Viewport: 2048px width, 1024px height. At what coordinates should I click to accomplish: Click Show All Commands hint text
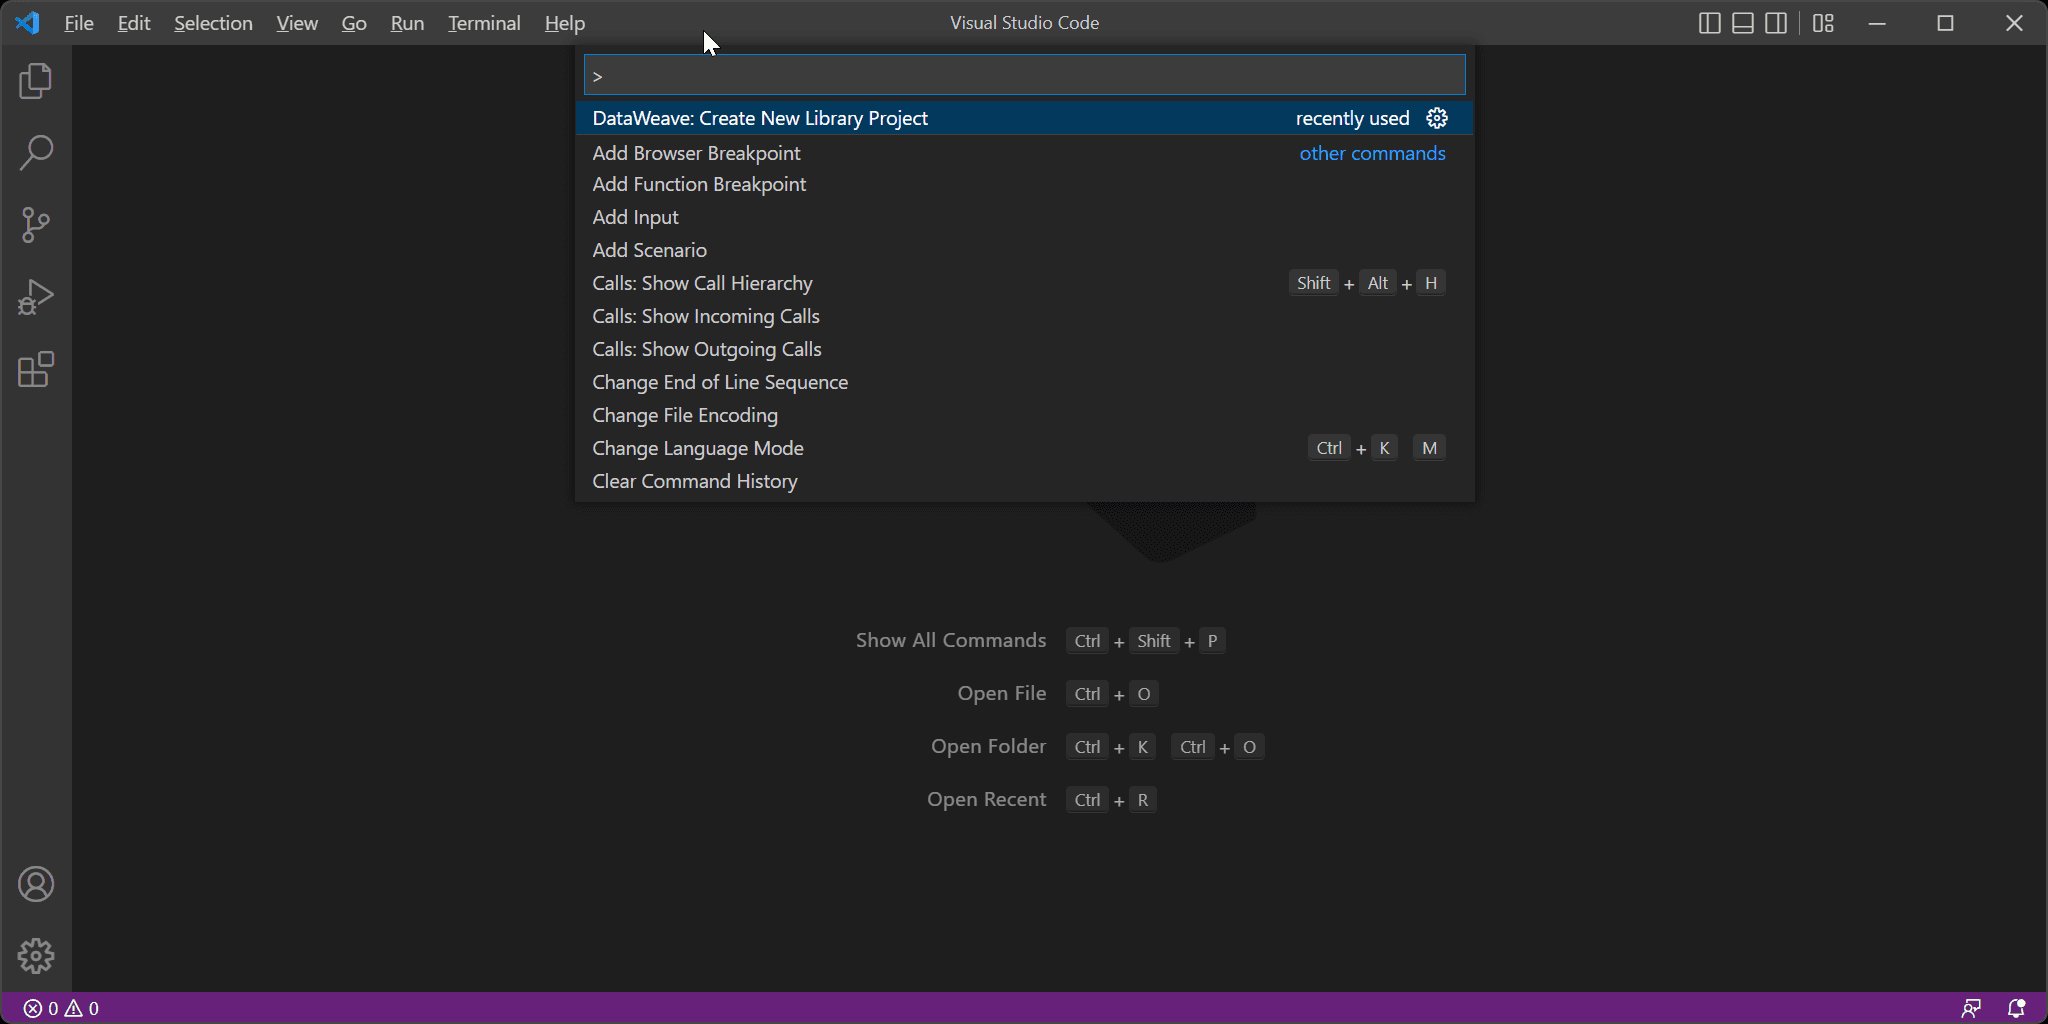coord(951,640)
